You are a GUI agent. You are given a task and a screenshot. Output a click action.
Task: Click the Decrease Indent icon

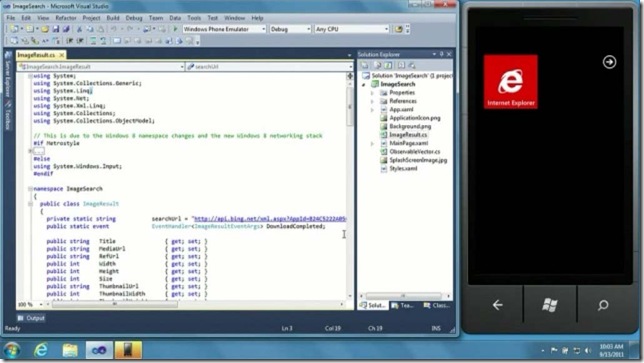pos(69,41)
